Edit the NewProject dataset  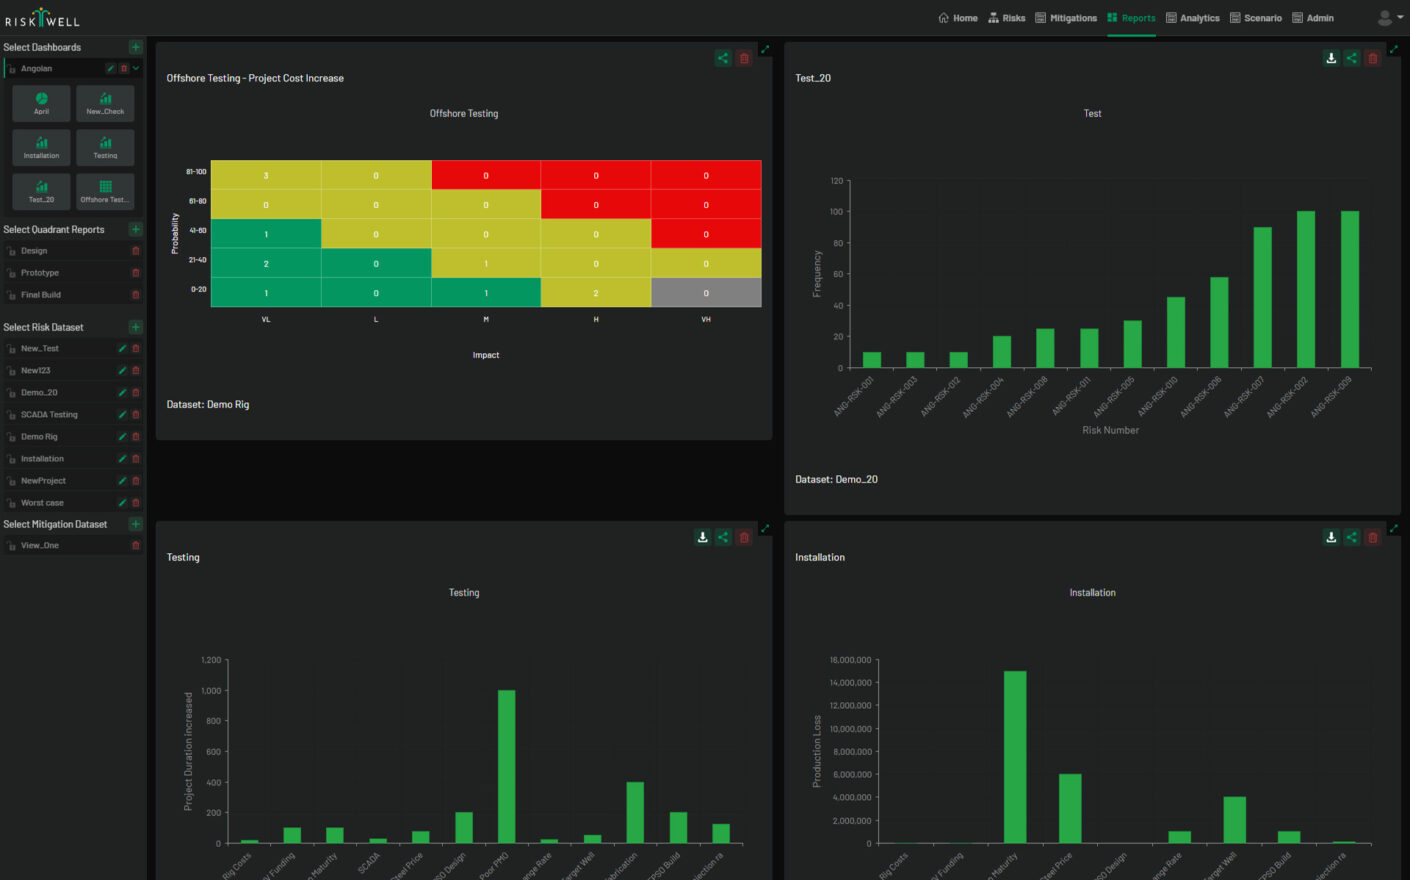point(122,481)
